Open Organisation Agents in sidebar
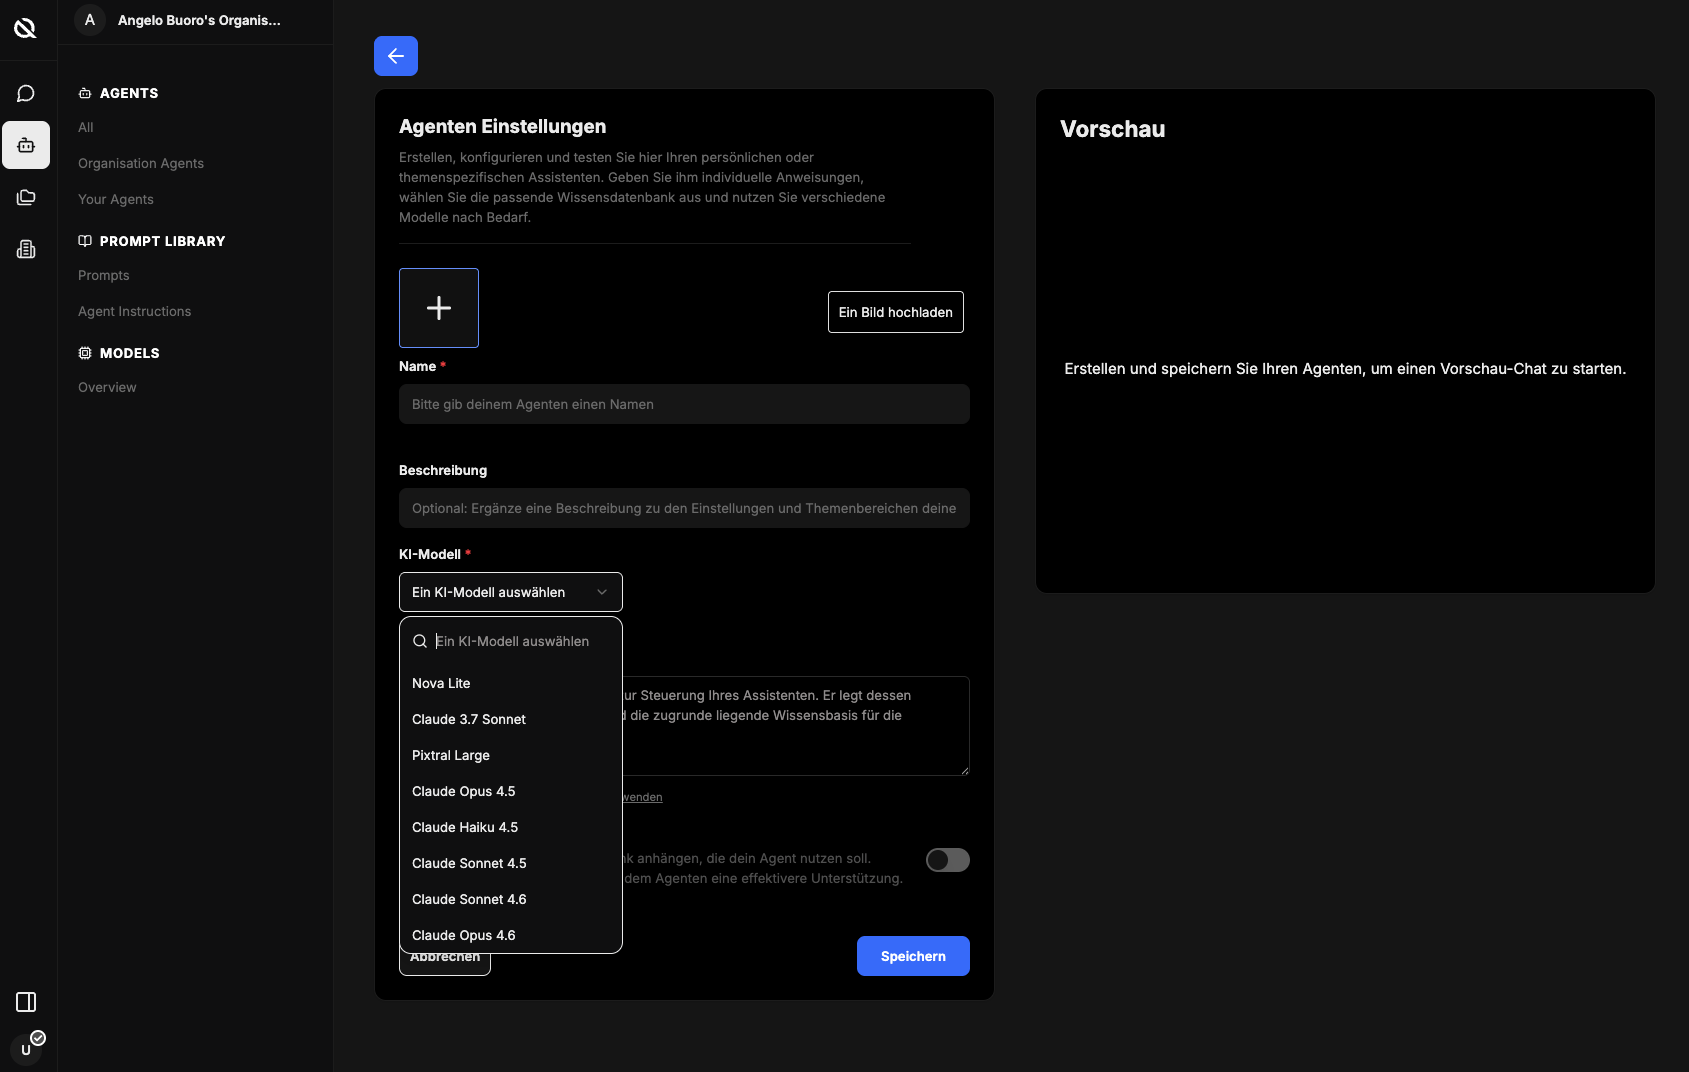 pyautogui.click(x=141, y=163)
